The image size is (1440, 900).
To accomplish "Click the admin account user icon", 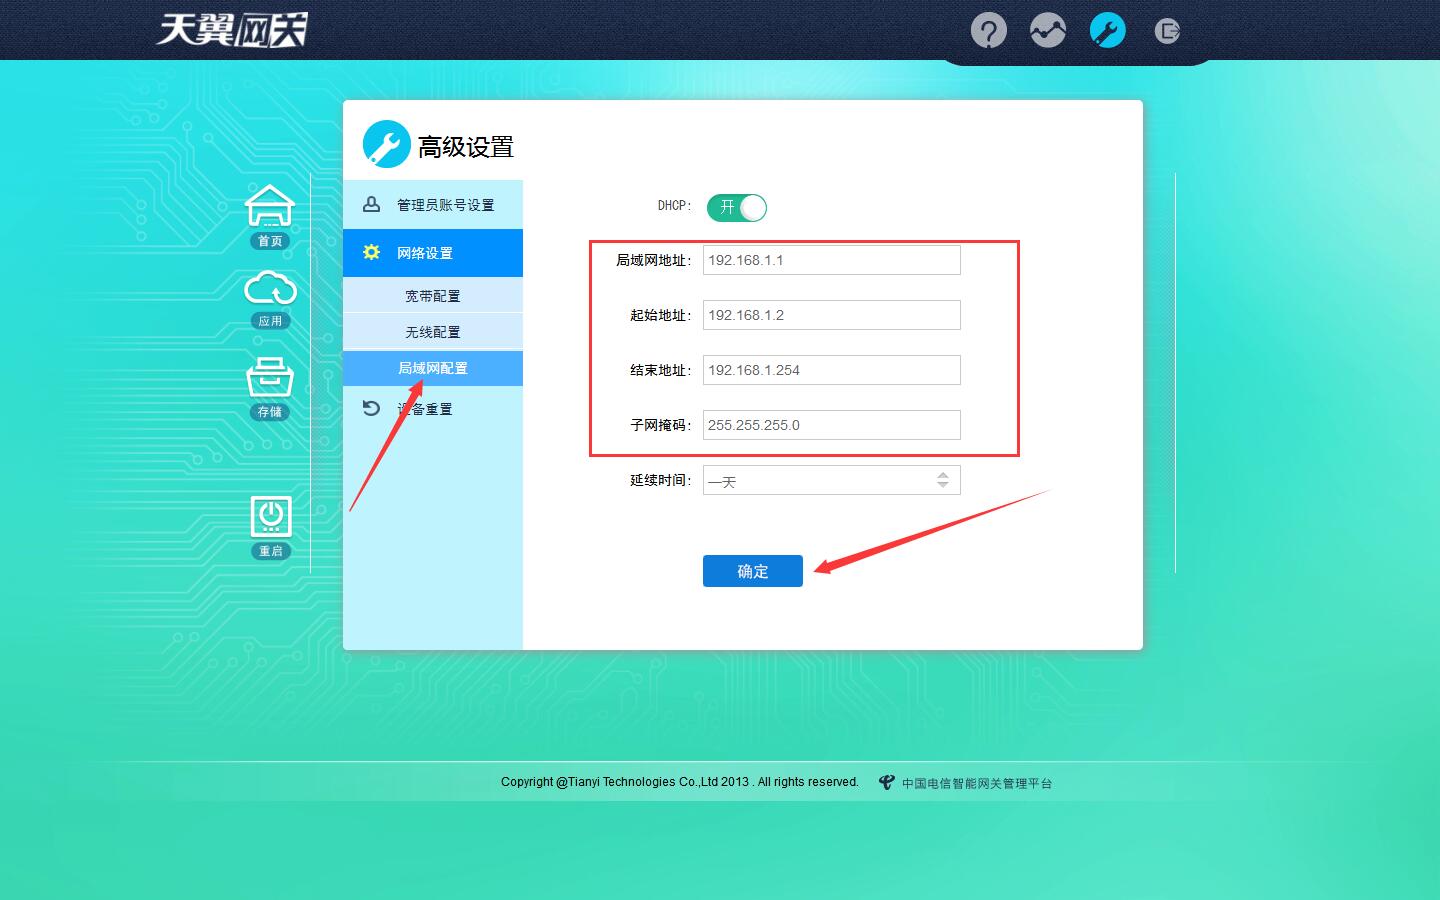I will click(x=371, y=204).
